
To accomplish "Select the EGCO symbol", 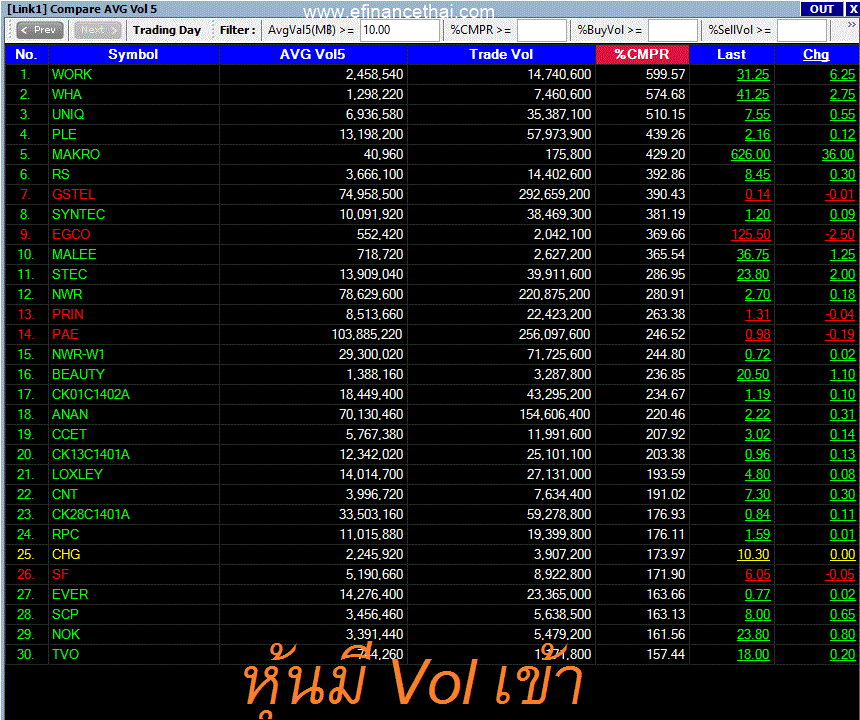I will [71, 234].
